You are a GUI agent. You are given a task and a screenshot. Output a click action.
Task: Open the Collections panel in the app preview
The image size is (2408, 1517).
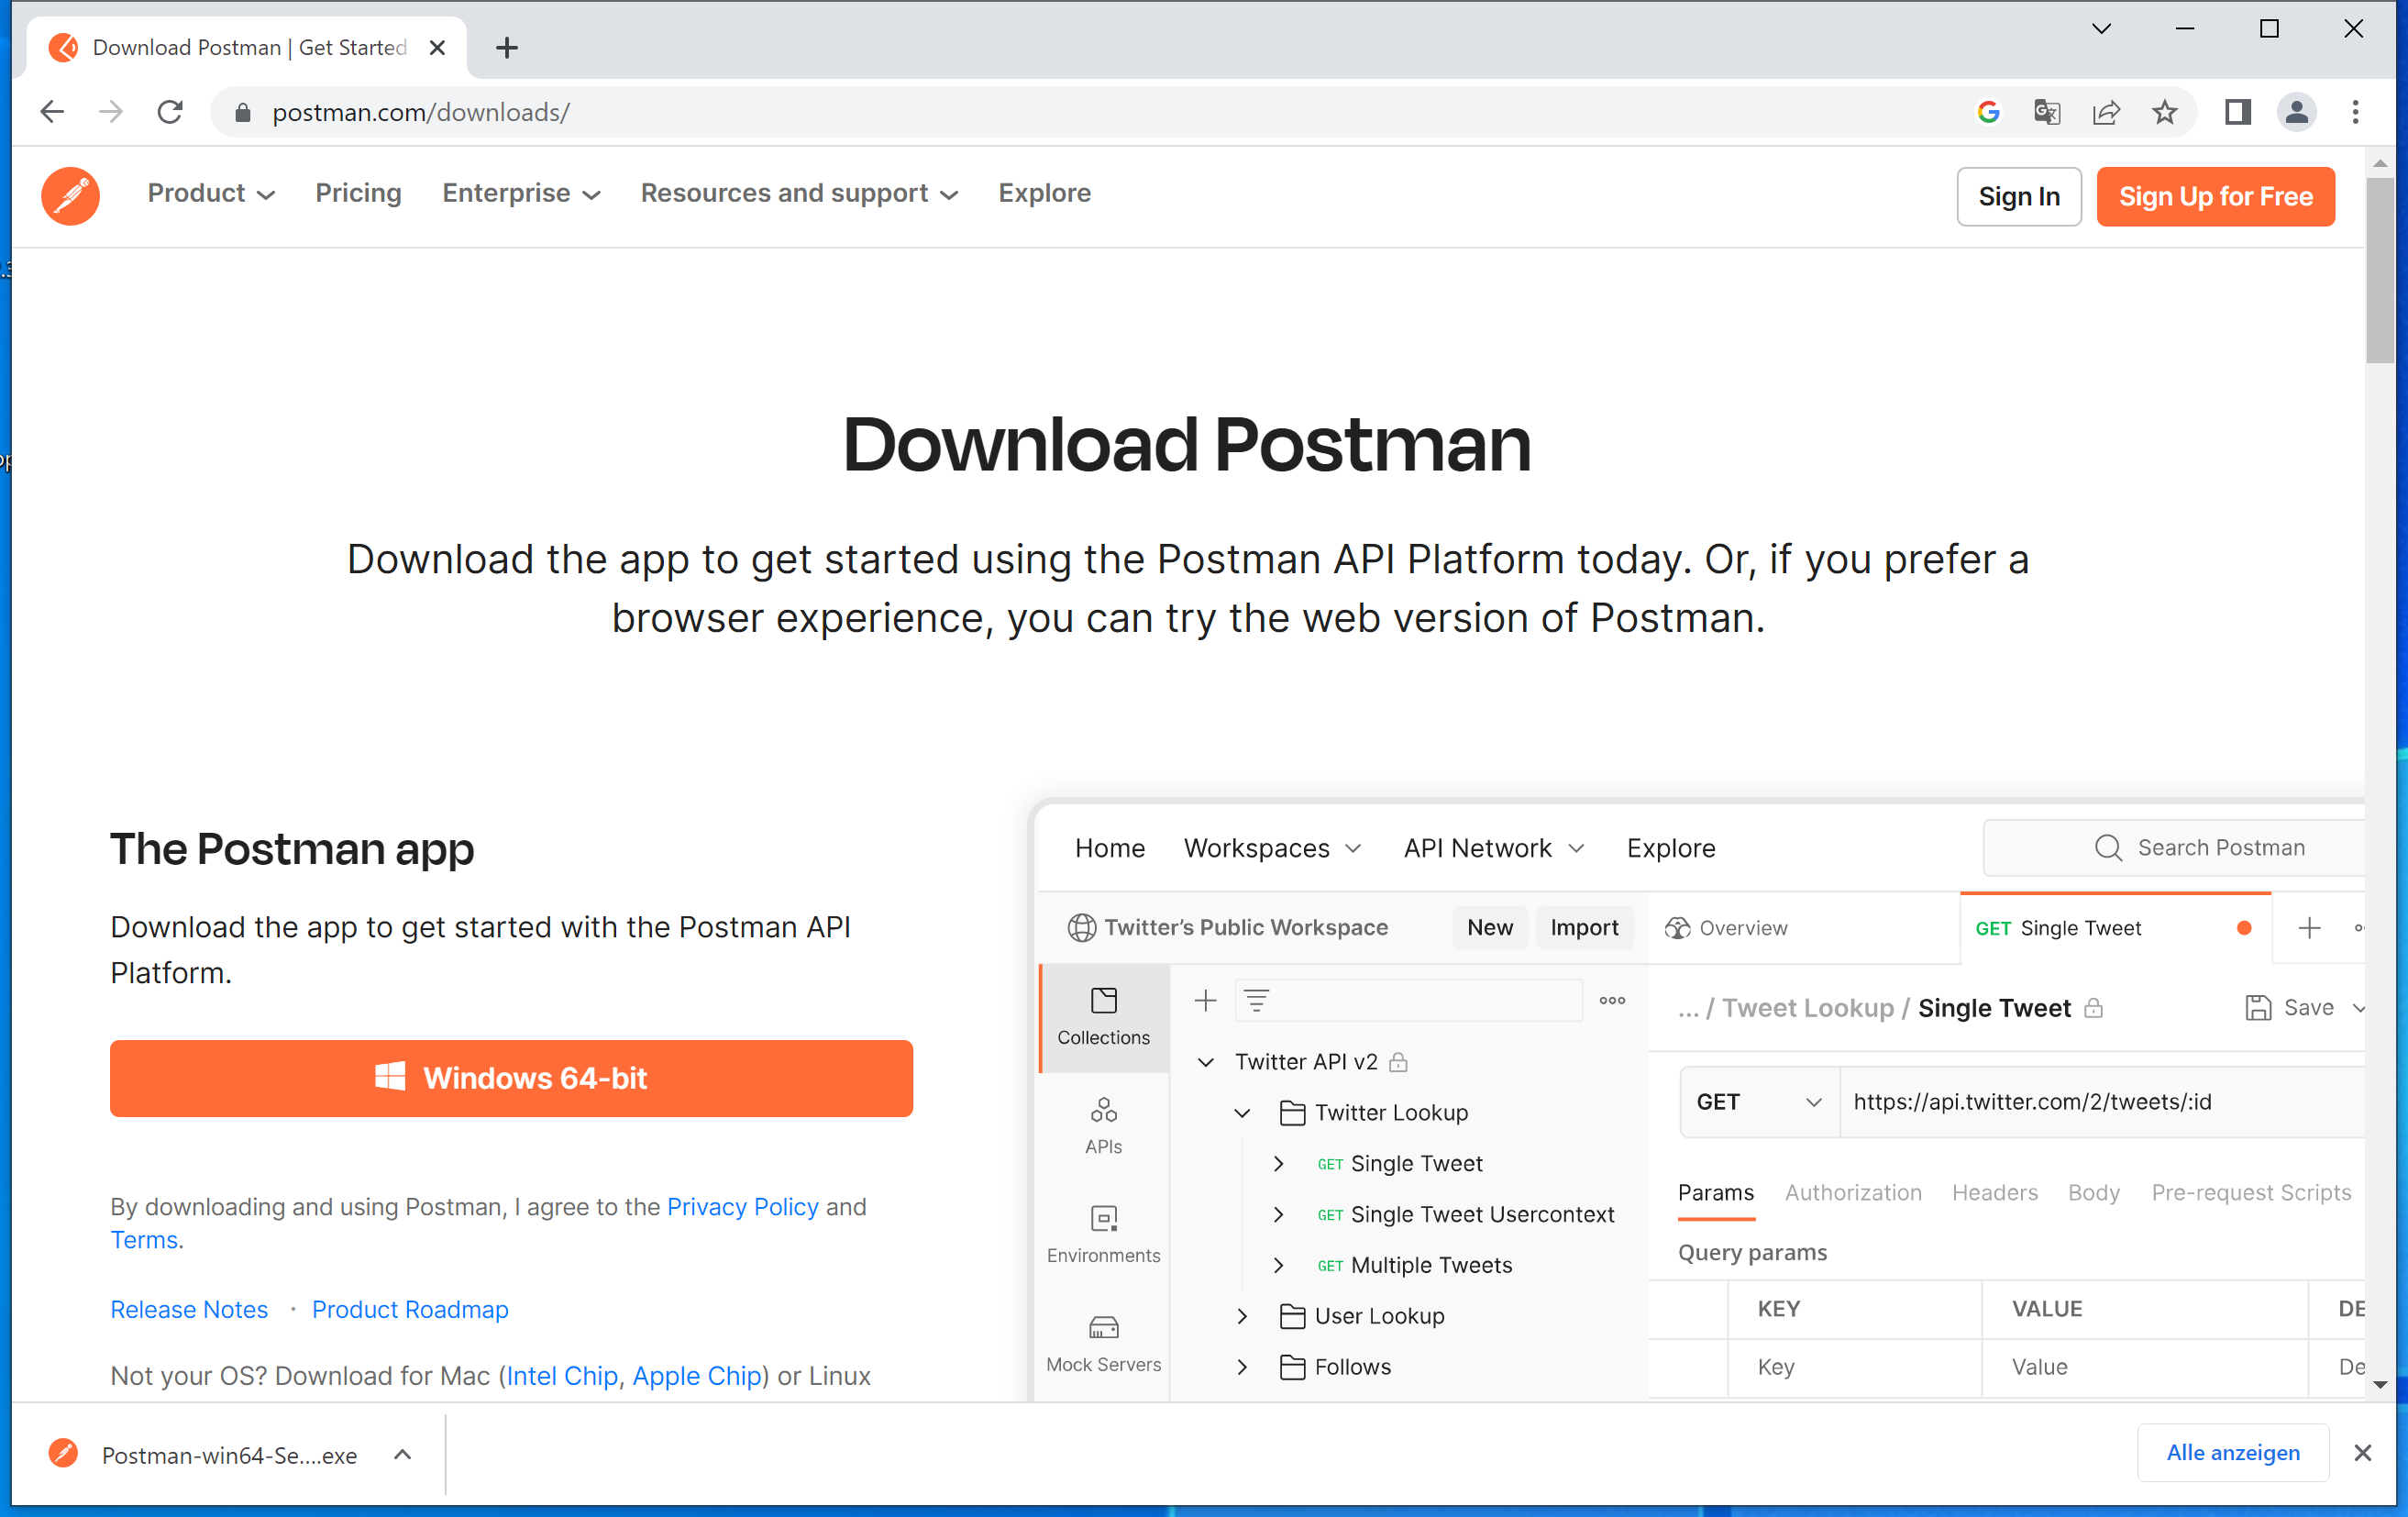pyautogui.click(x=1103, y=1014)
